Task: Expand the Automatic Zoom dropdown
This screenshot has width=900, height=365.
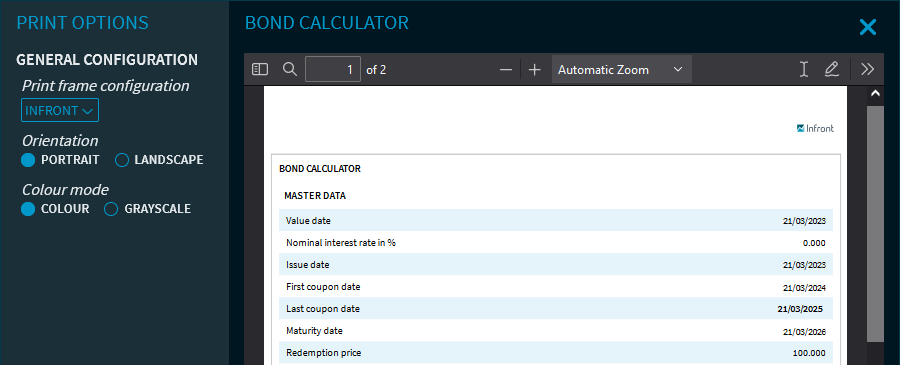Action: tap(622, 70)
